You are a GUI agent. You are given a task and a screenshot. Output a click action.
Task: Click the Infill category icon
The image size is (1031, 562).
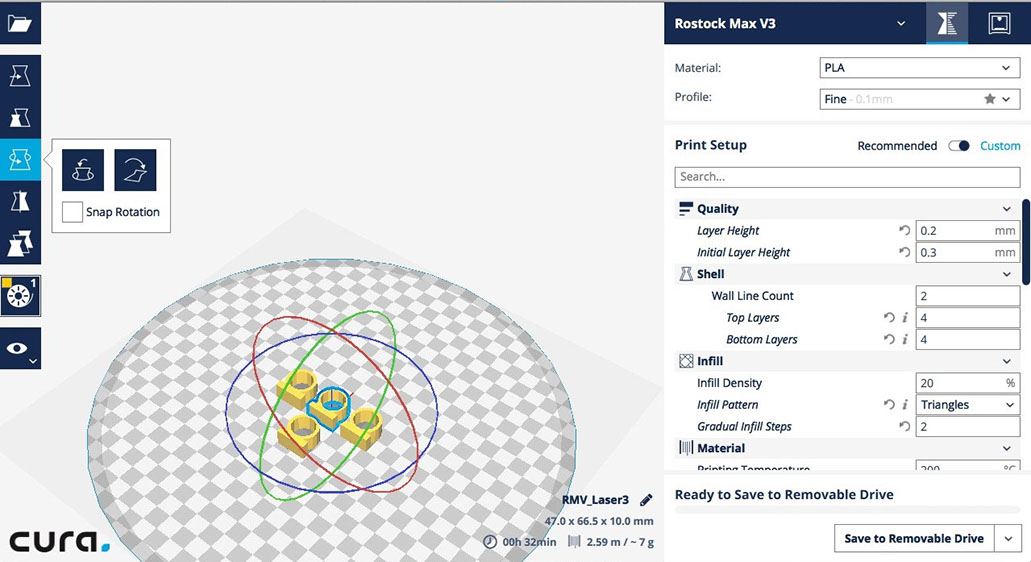(x=686, y=362)
